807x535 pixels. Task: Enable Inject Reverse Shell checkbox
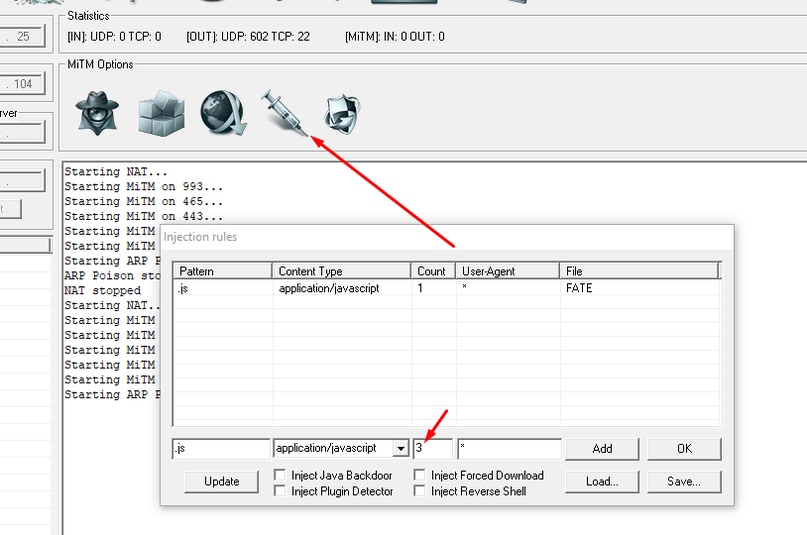(421, 491)
